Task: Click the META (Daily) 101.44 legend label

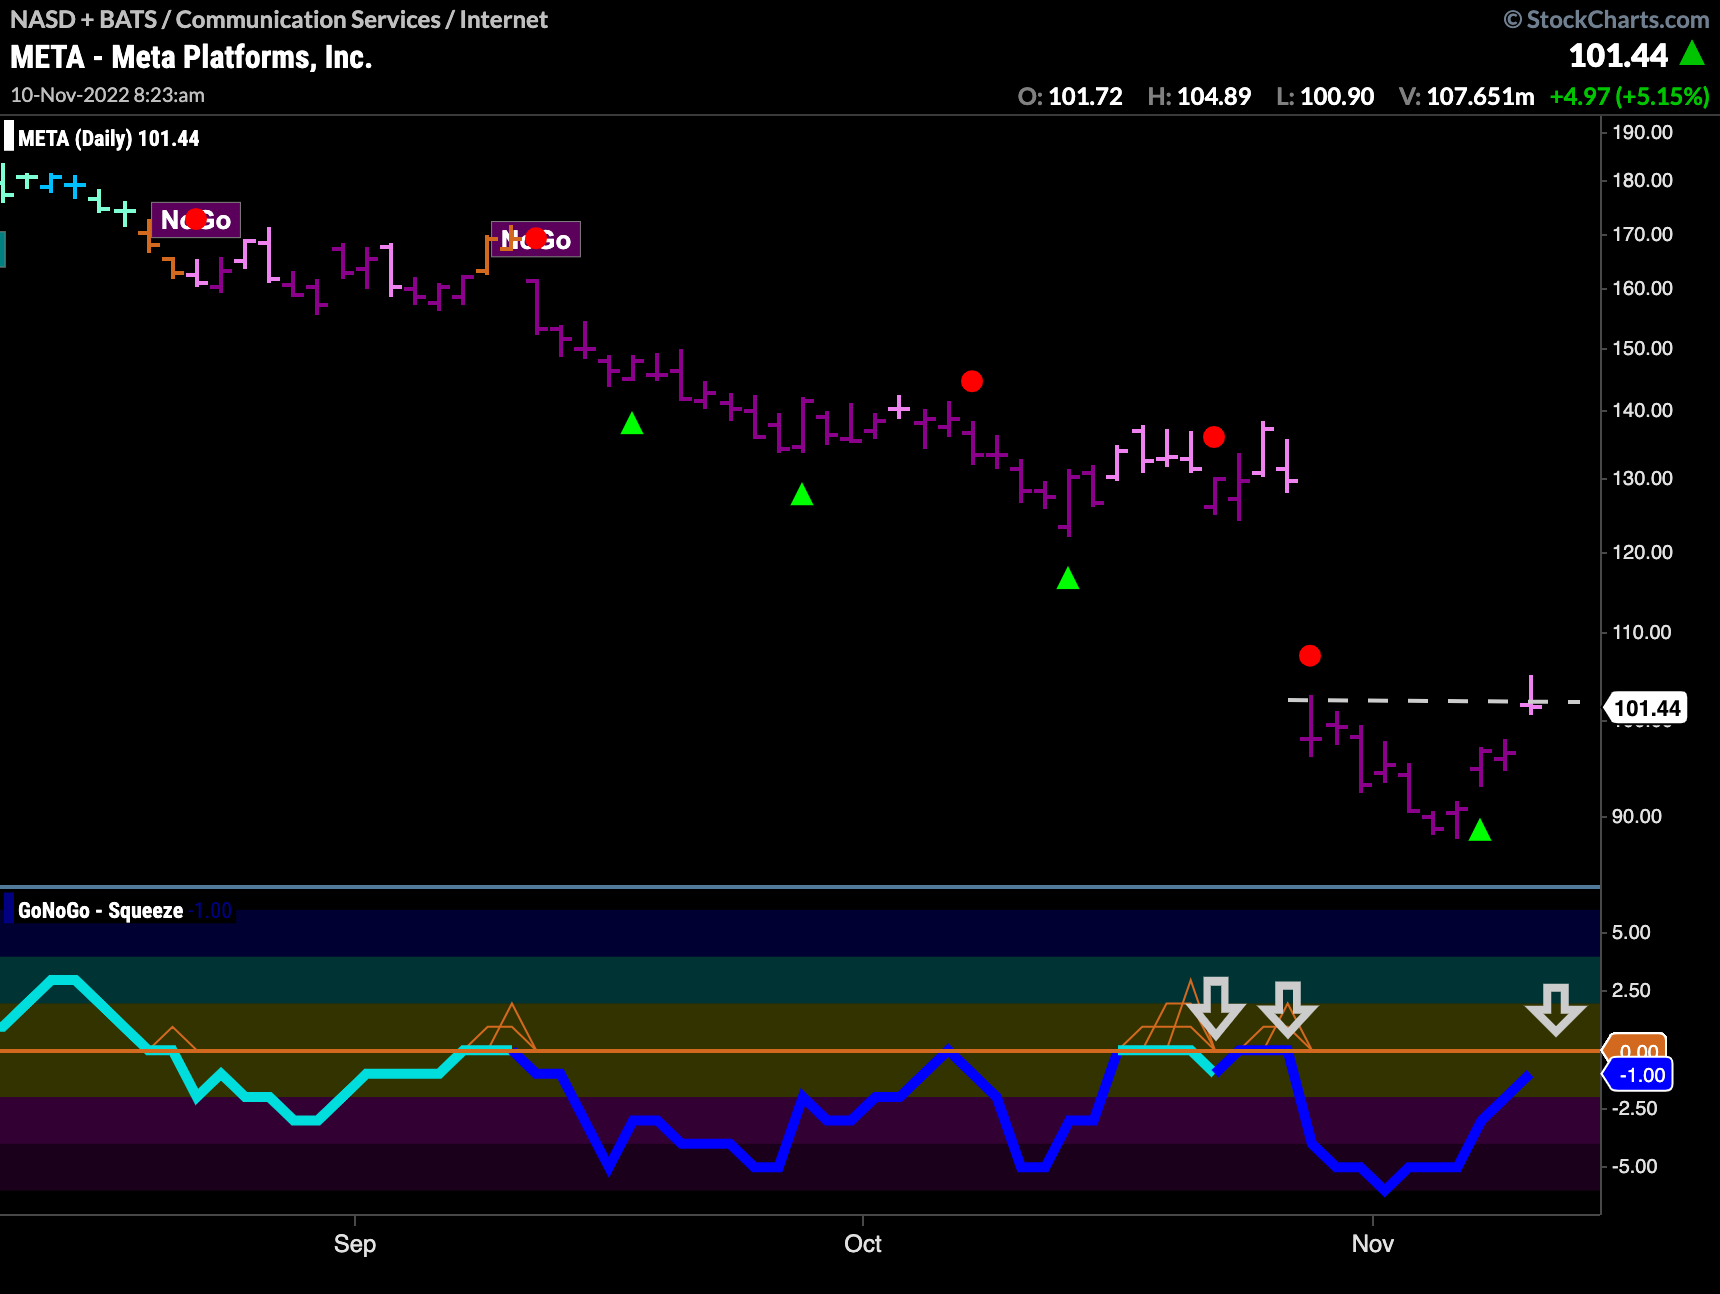Action: 108,138
